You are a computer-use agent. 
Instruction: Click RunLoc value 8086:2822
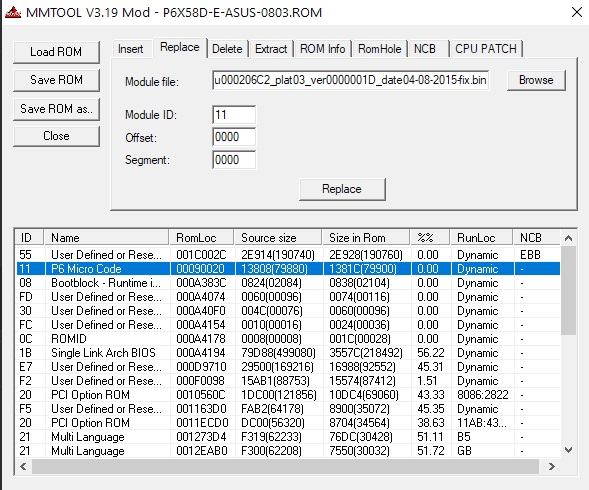click(x=483, y=395)
